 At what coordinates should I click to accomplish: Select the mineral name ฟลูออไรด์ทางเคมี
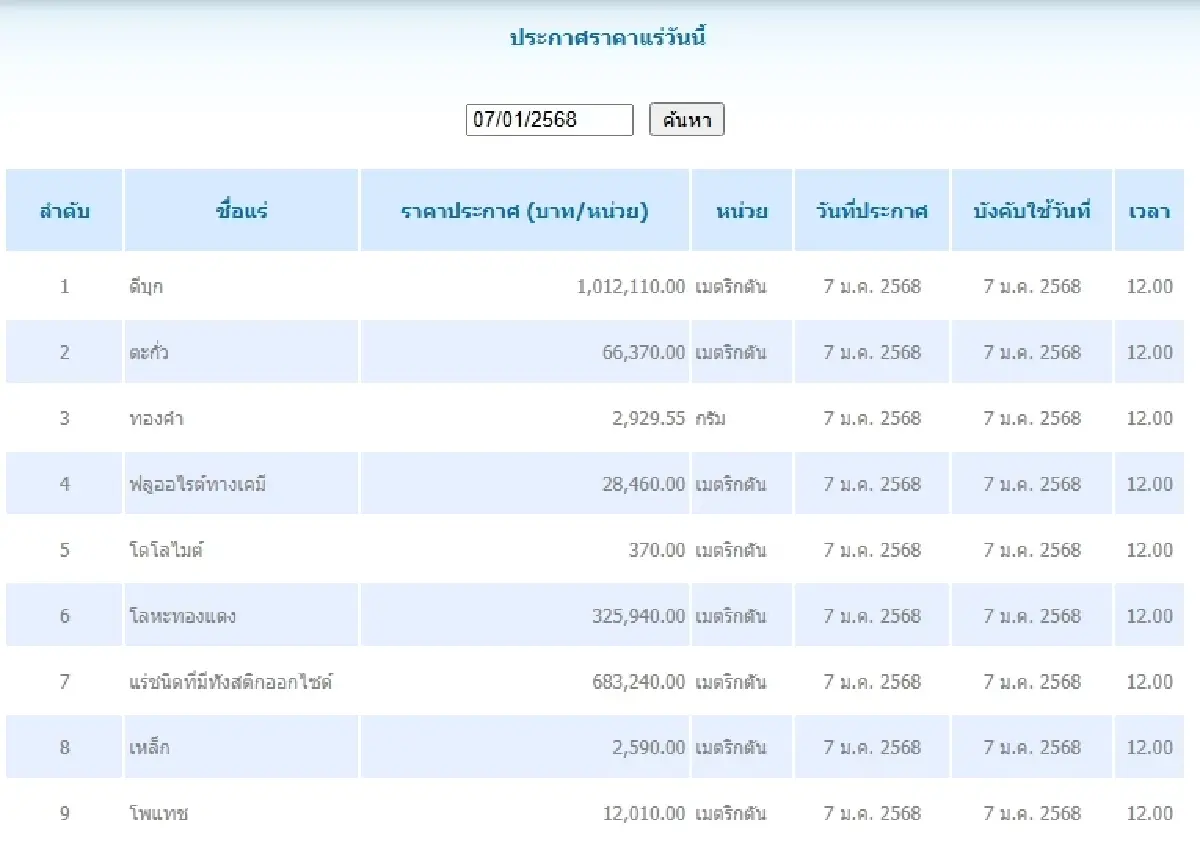pos(197,484)
